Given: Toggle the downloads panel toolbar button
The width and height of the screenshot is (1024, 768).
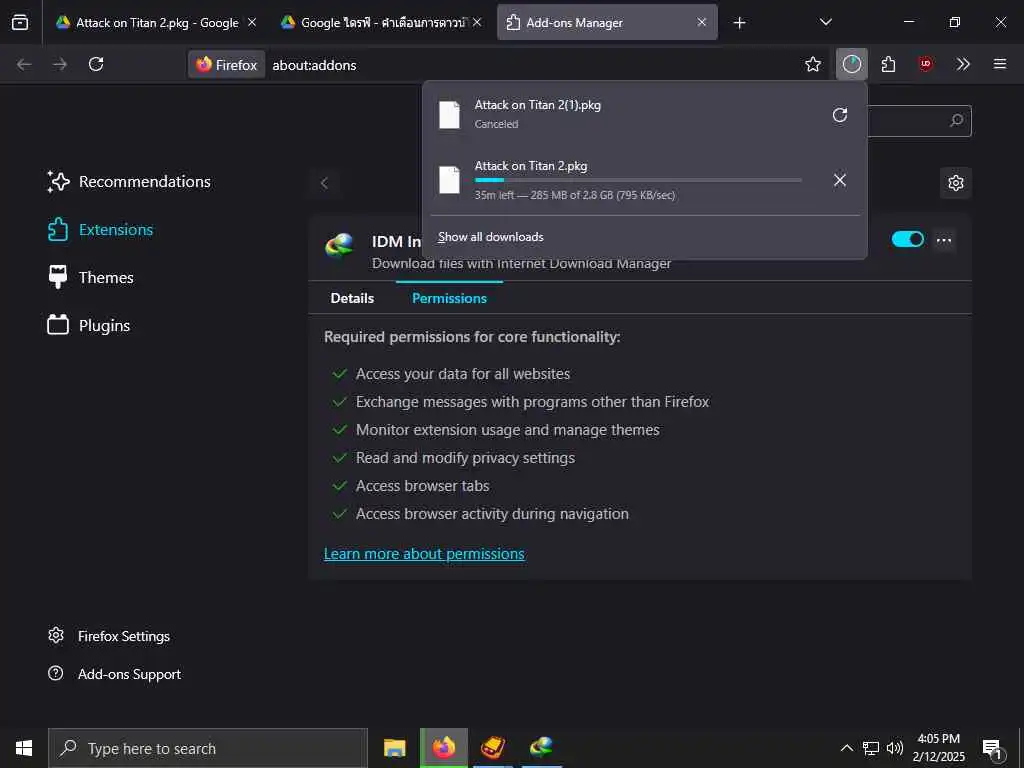Looking at the screenshot, I should coord(852,64).
